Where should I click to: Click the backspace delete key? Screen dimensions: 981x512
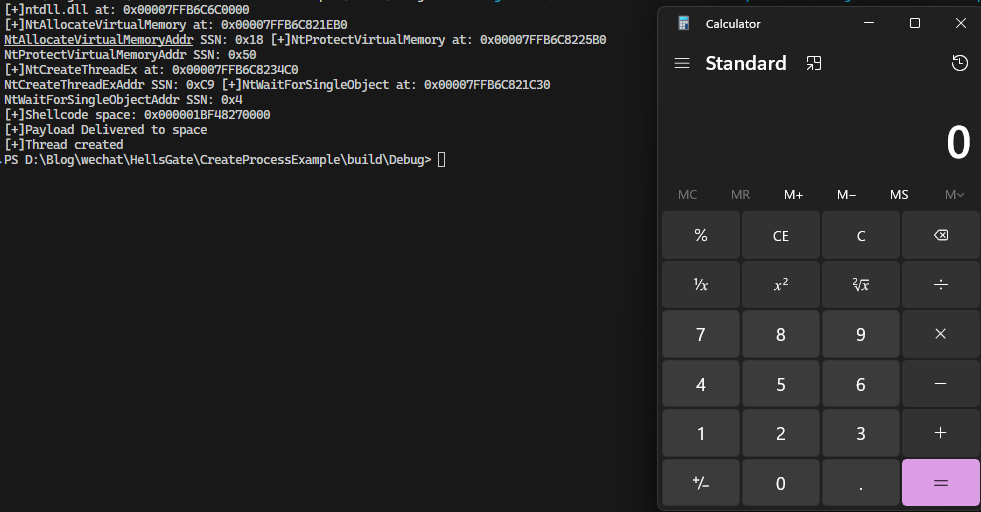point(940,235)
